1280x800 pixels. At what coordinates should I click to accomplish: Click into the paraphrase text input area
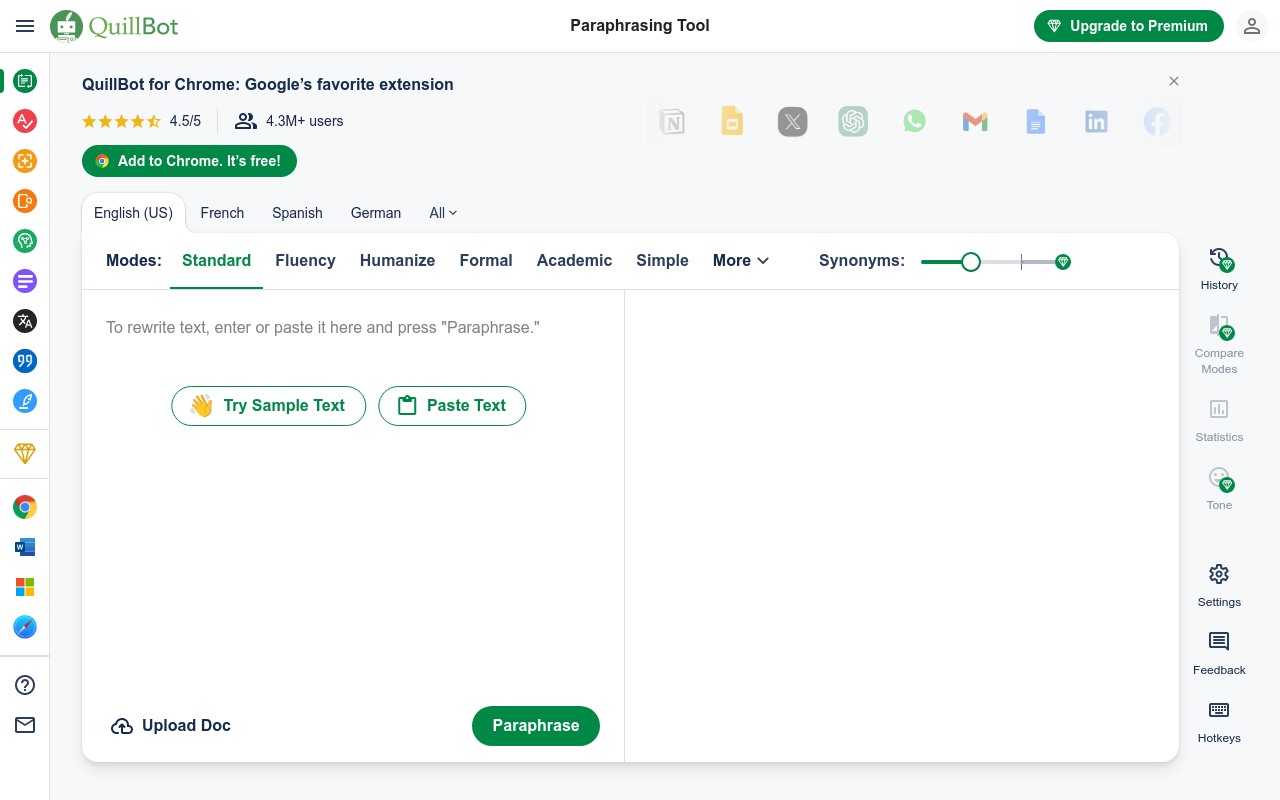(353, 327)
